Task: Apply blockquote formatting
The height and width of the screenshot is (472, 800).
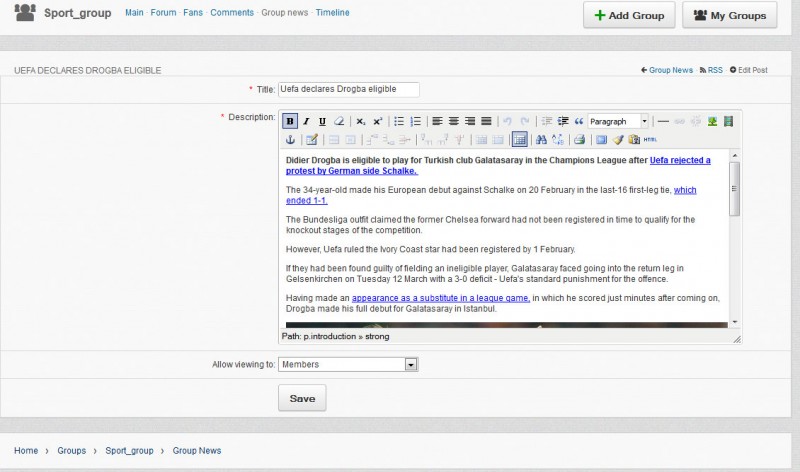Action: click(579, 121)
